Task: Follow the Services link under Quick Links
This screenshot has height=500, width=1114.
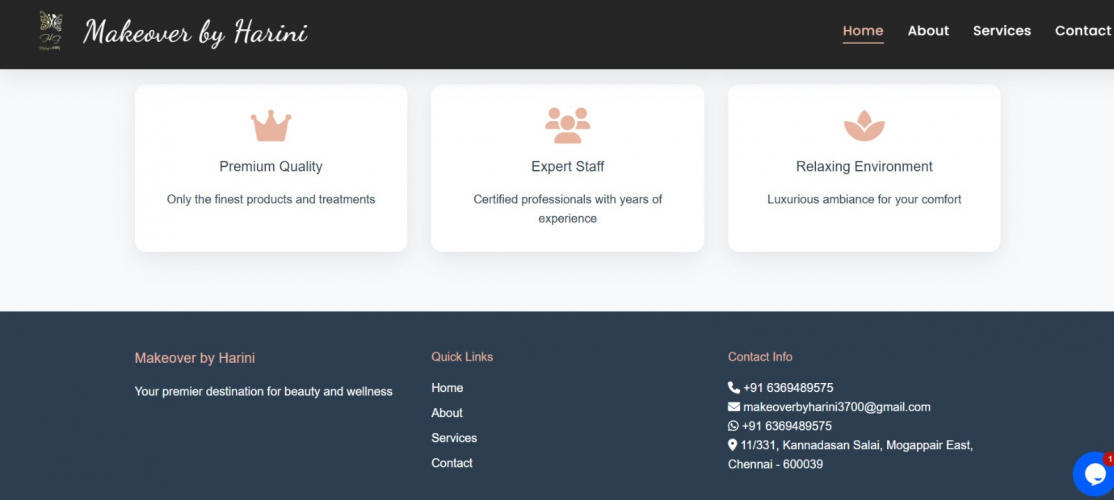Action: (454, 438)
